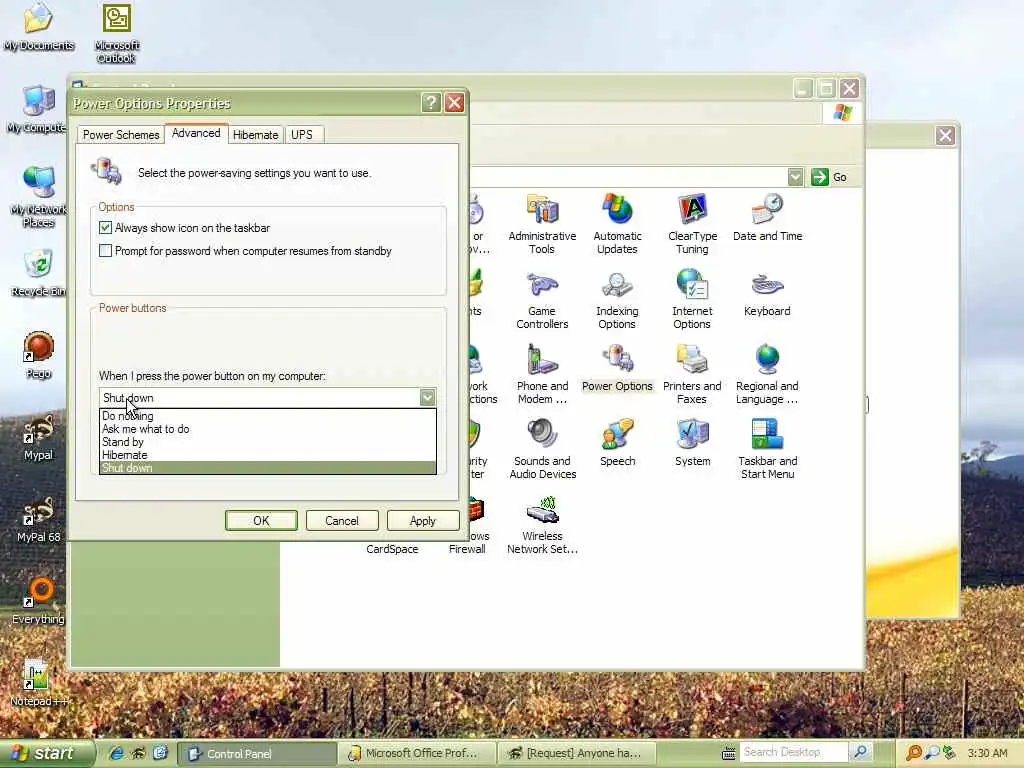The width and height of the screenshot is (1024, 768).
Task: Open Speech settings icon
Action: click(617, 443)
